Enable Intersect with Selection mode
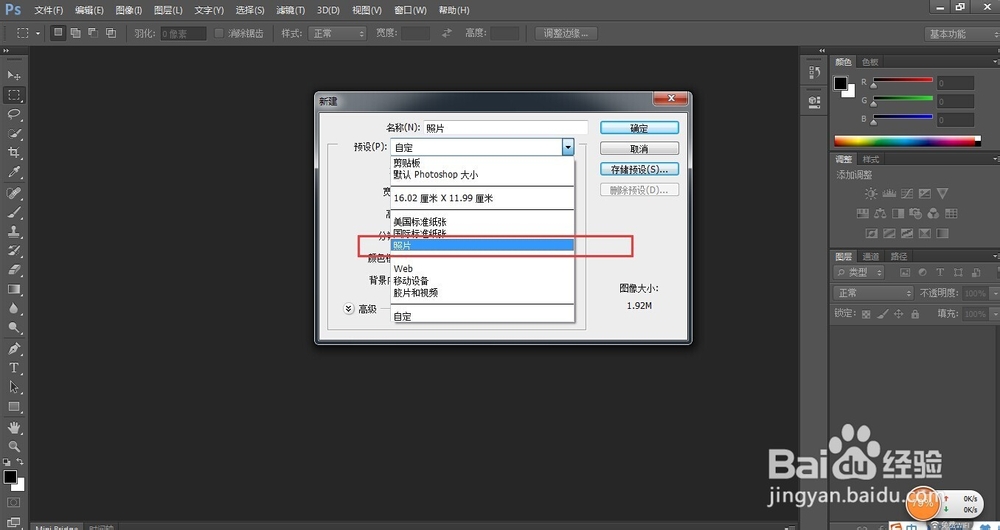 [x=111, y=33]
